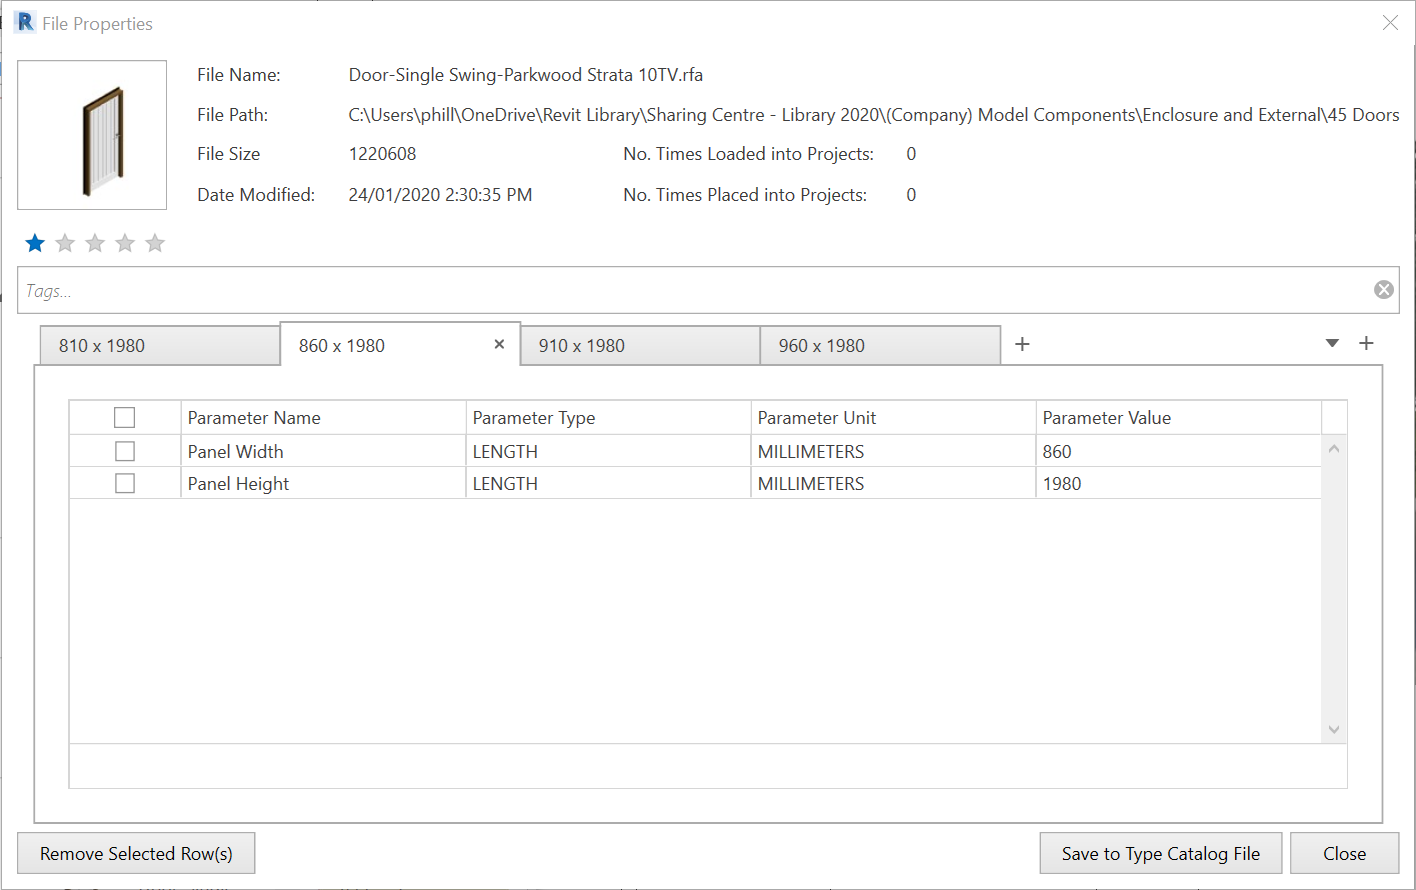
Task: Clear the Tags field with the X icon
Action: click(1384, 290)
